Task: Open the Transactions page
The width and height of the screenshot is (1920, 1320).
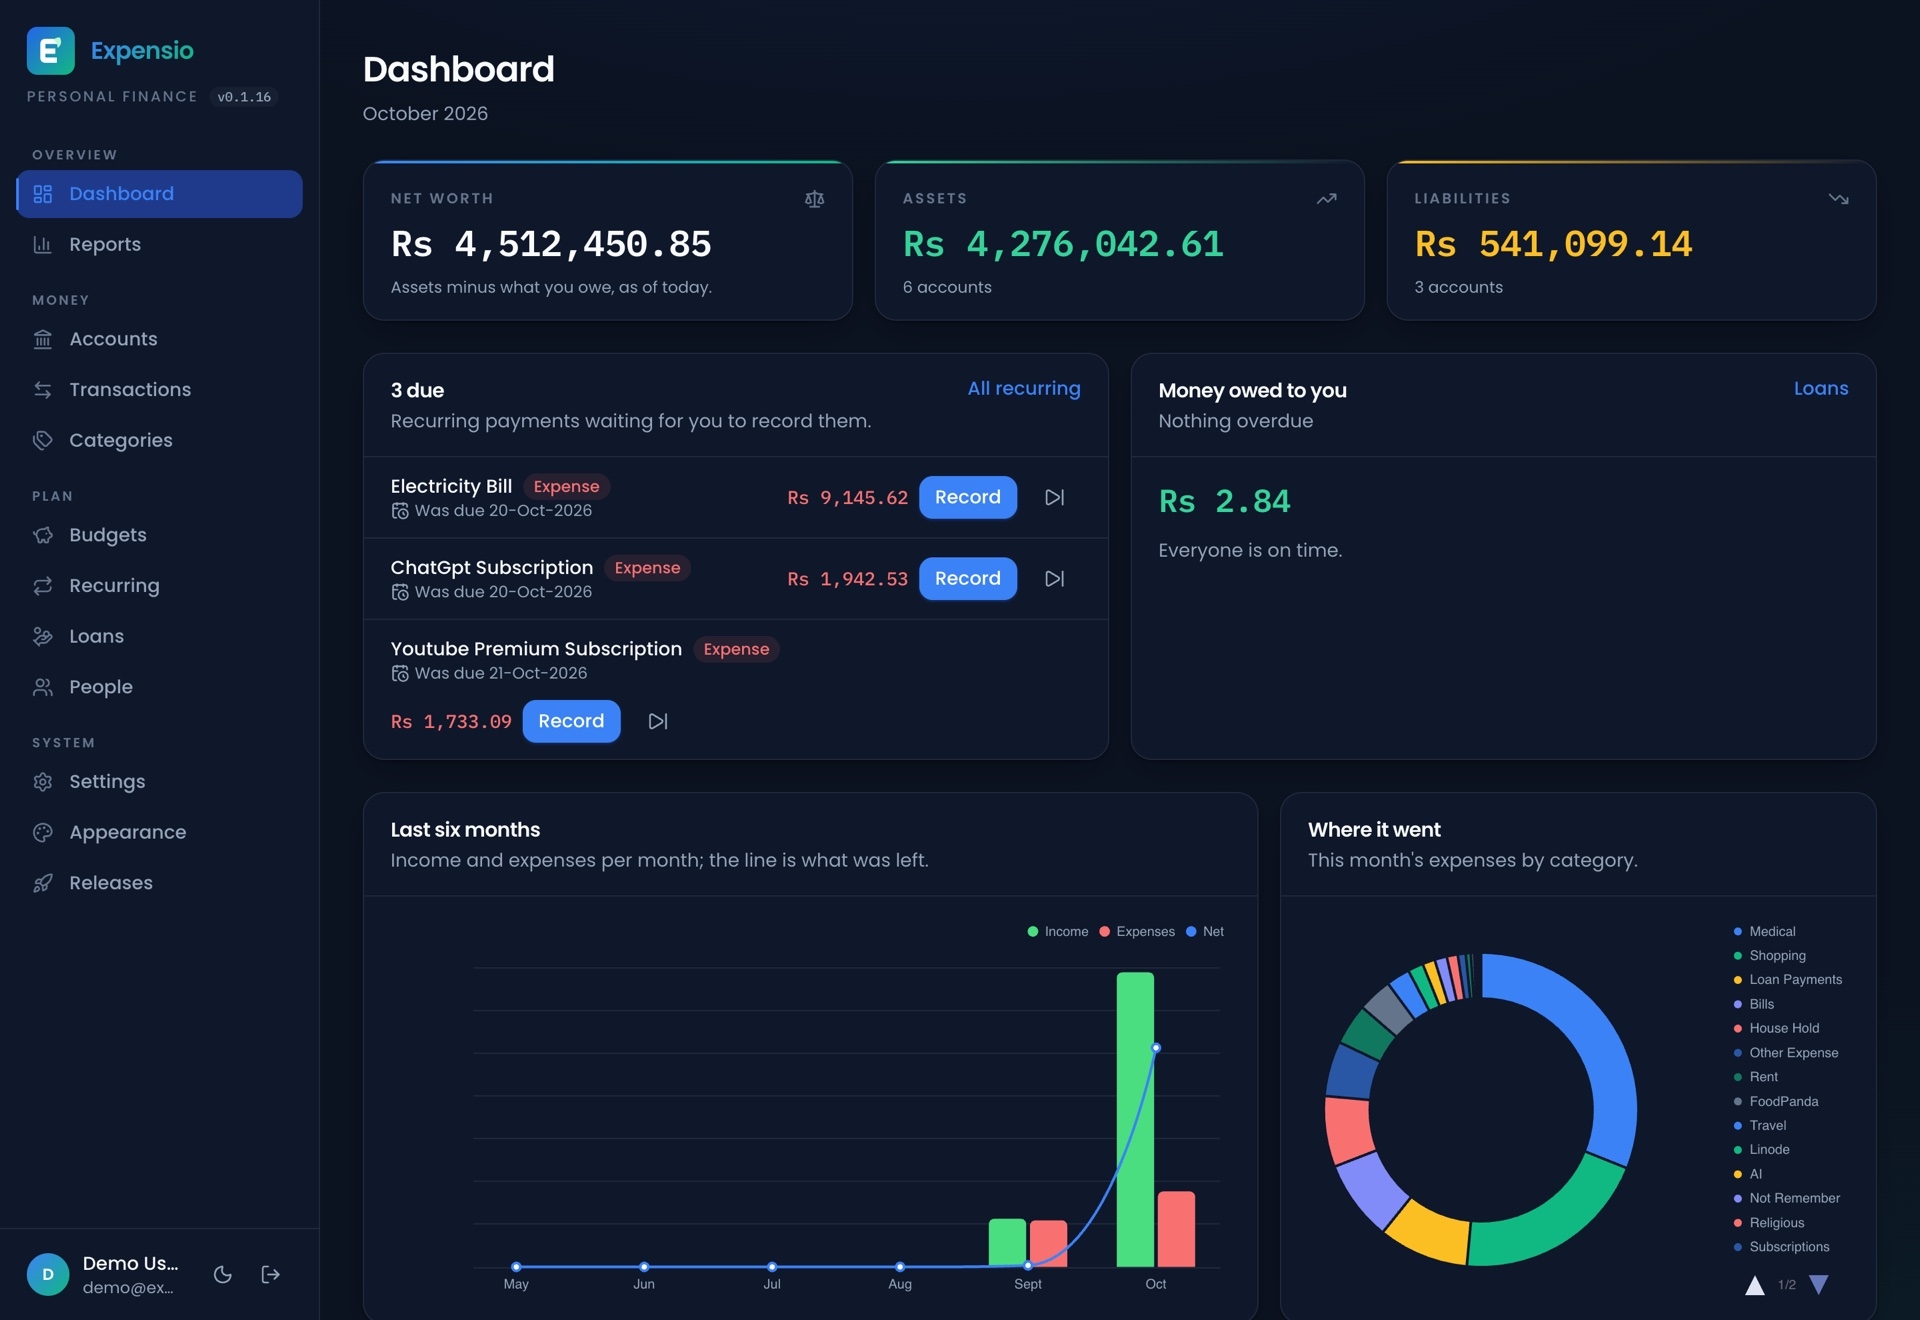Action: point(160,389)
